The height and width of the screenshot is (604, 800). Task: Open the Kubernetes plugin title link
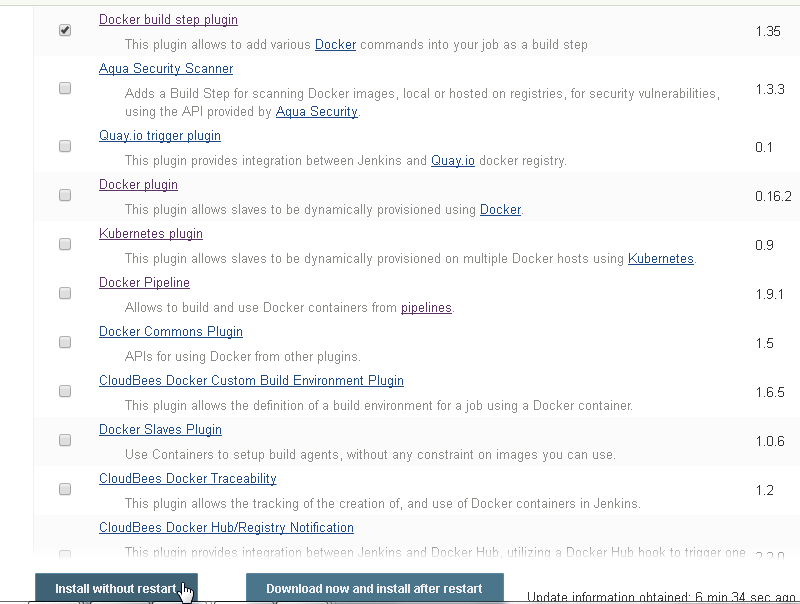pyautogui.click(x=151, y=234)
